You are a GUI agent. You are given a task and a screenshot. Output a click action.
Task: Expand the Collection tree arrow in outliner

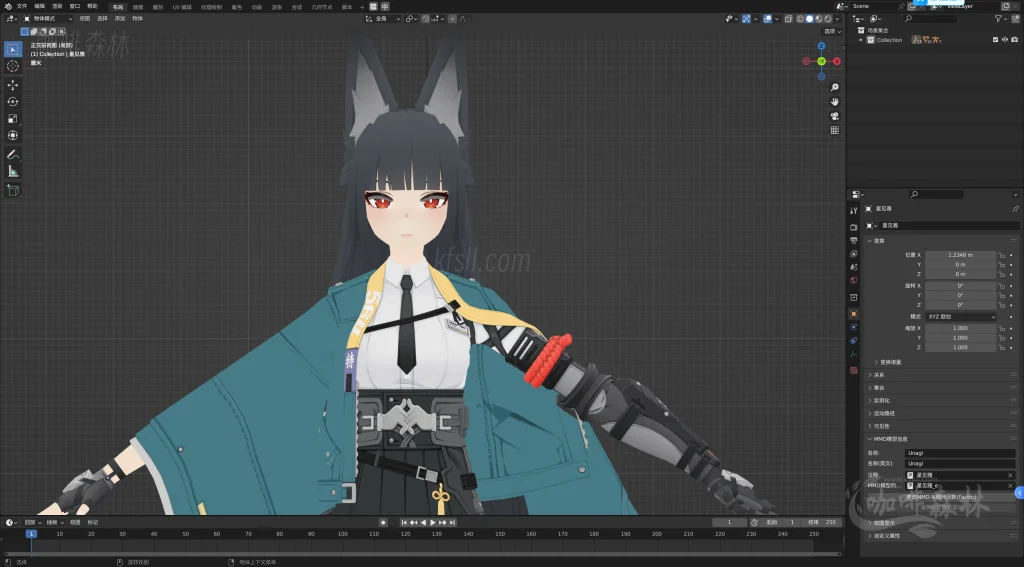coord(861,40)
